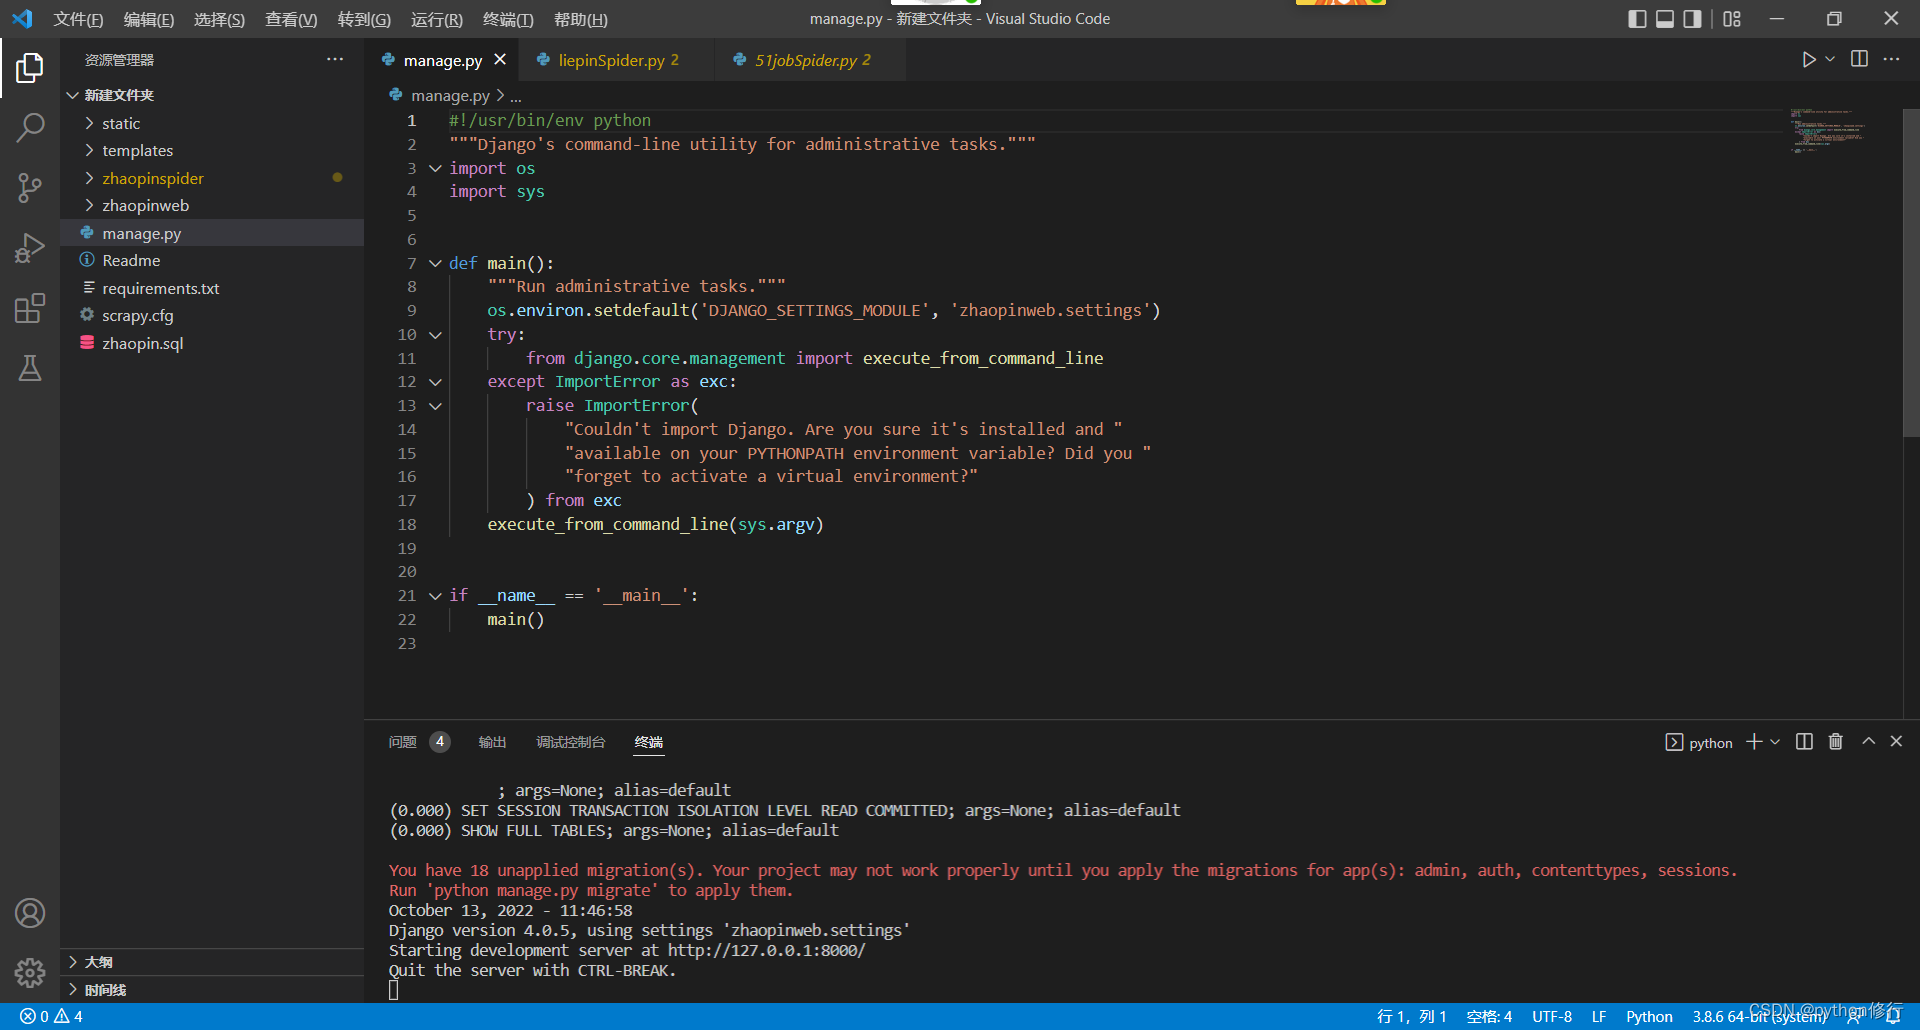This screenshot has width=1920, height=1030.
Task: Toggle the secondary side bar
Action: point(1692,19)
